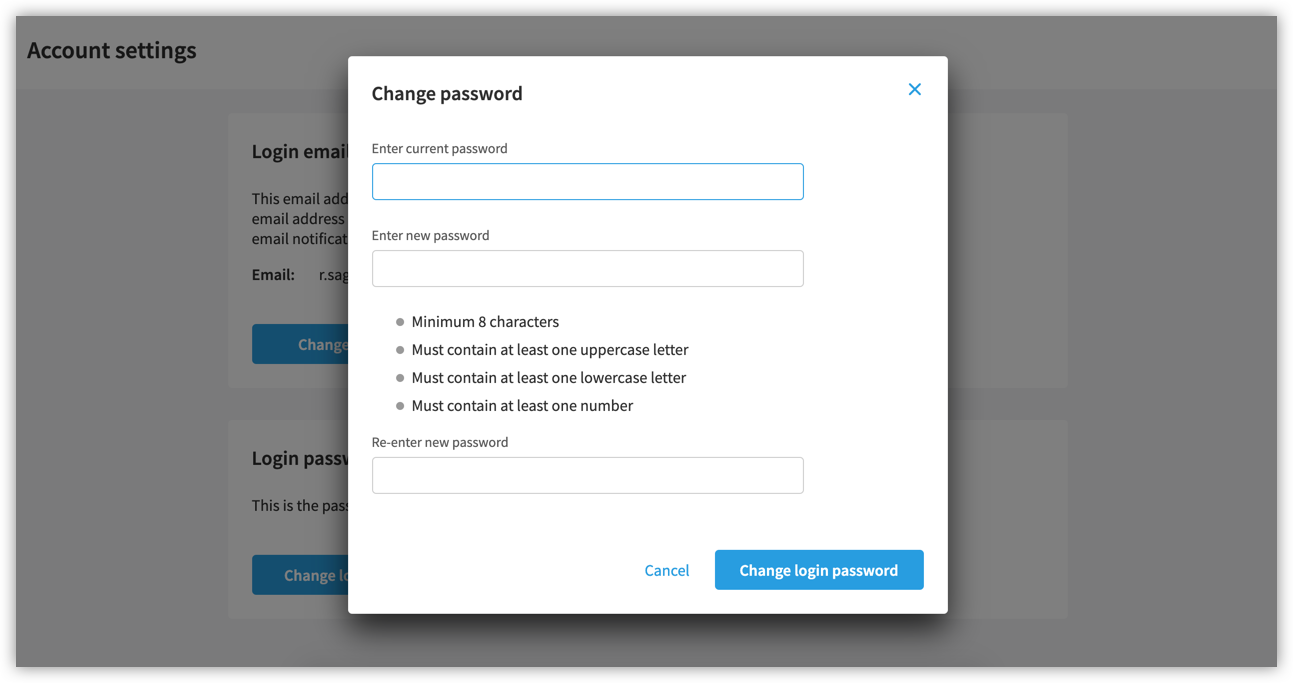Viewport: 1293px width, 683px height.
Task: Click the Change email button
Action: tap(300, 343)
